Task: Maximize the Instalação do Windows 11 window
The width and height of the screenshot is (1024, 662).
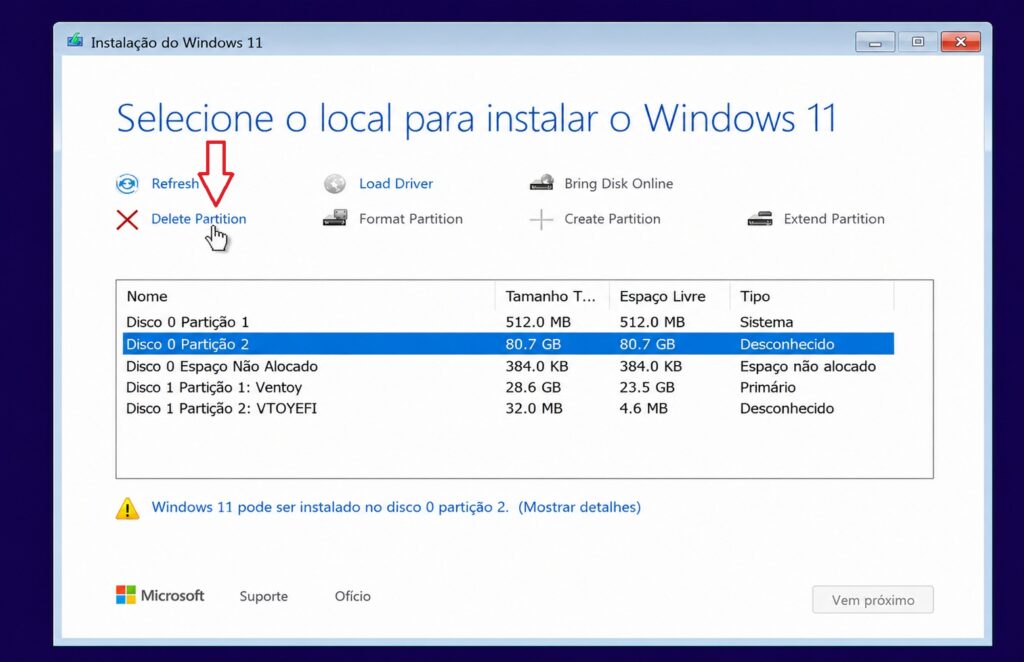Action: 918,42
